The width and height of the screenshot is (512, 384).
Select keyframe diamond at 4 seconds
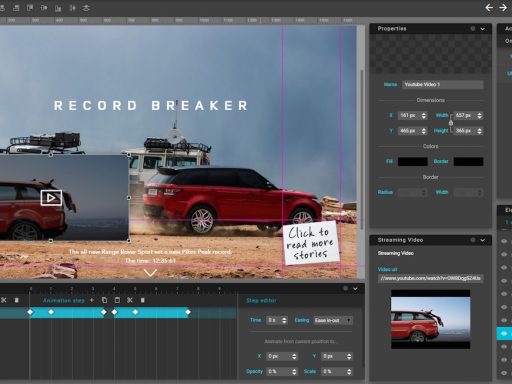tap(114, 312)
